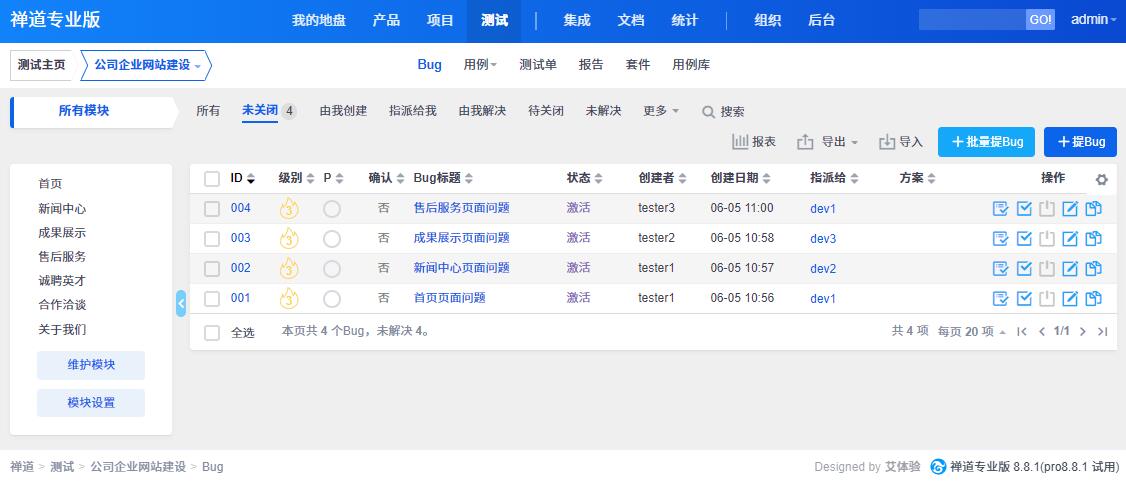This screenshot has height=483, width=1126.
Task: Open the 模块设置 button
Action: 91,403
